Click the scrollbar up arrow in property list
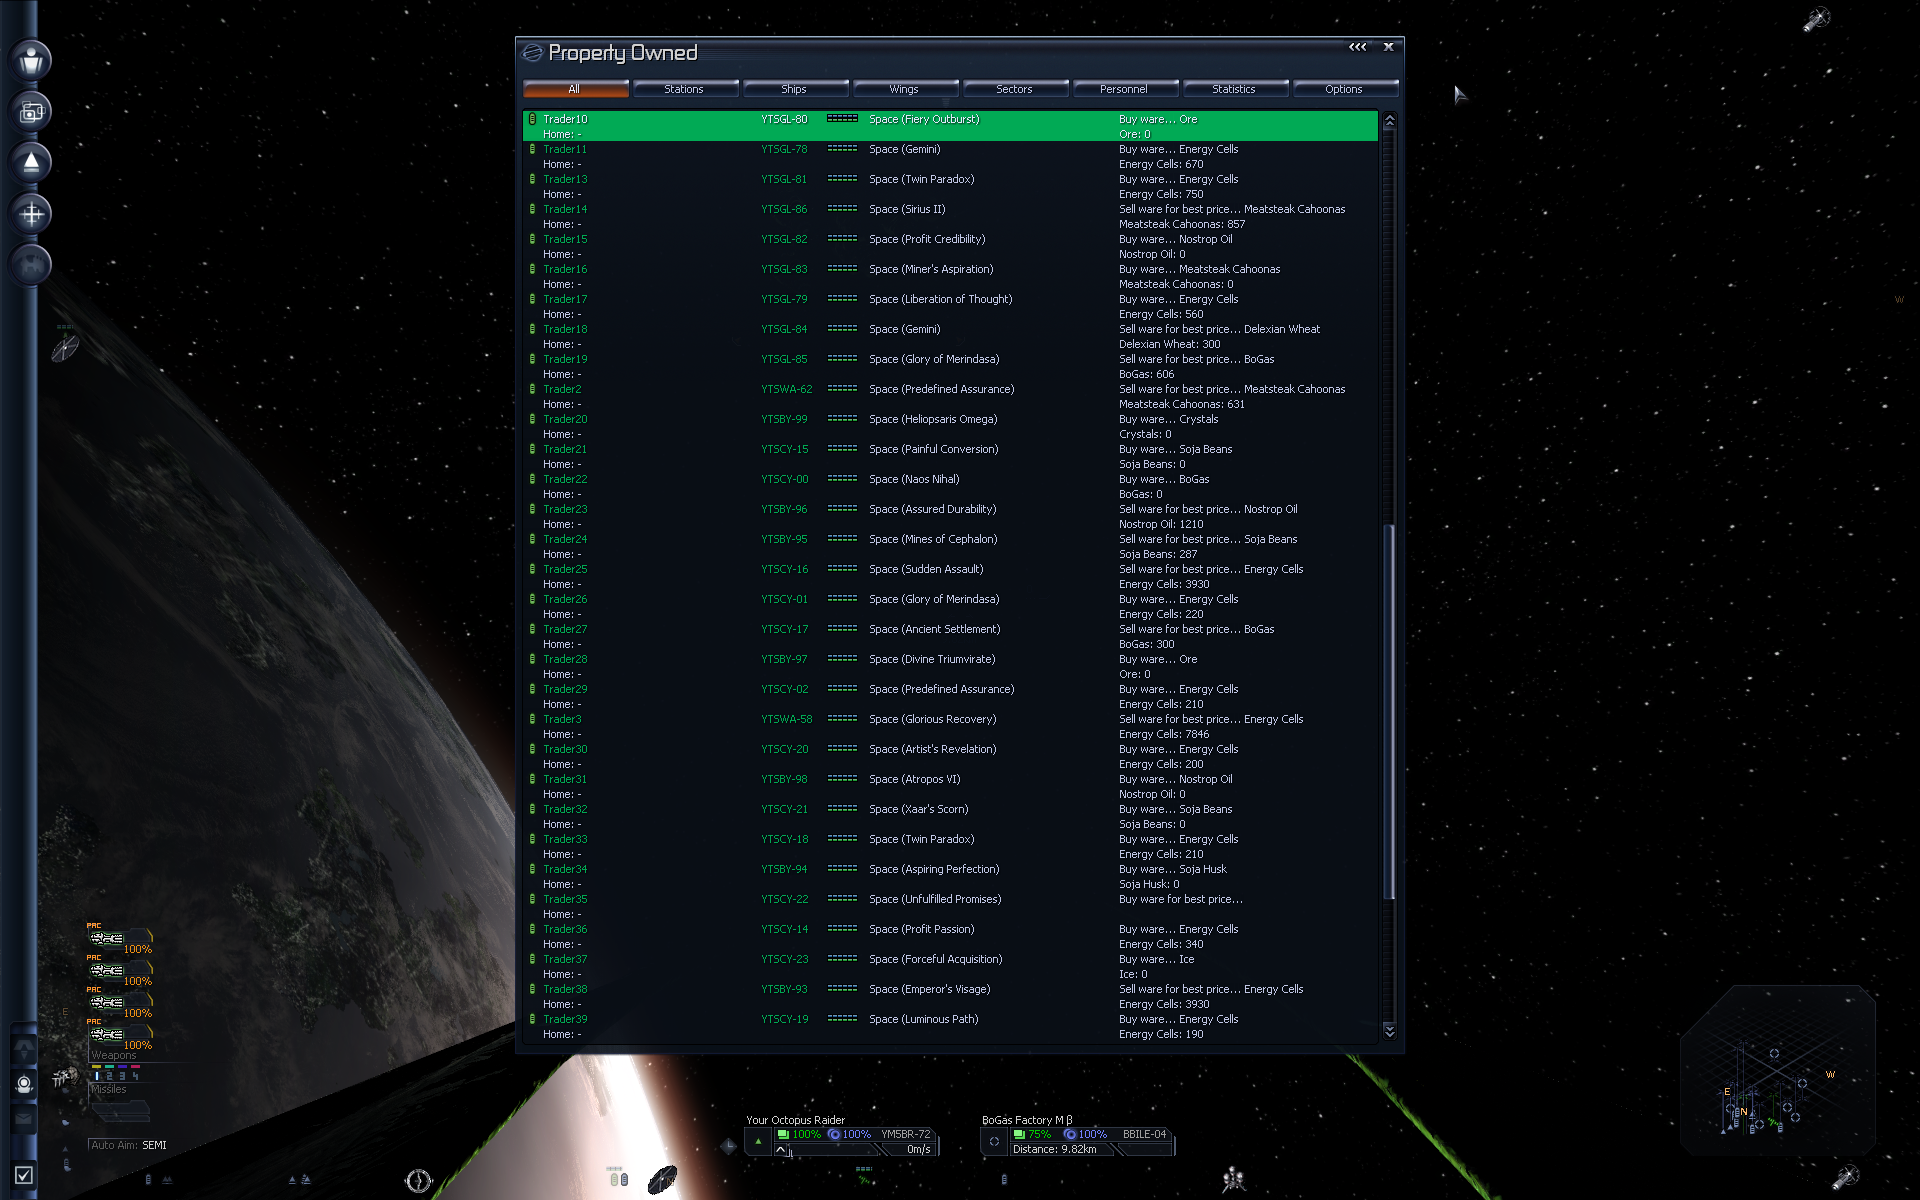 tap(1389, 120)
